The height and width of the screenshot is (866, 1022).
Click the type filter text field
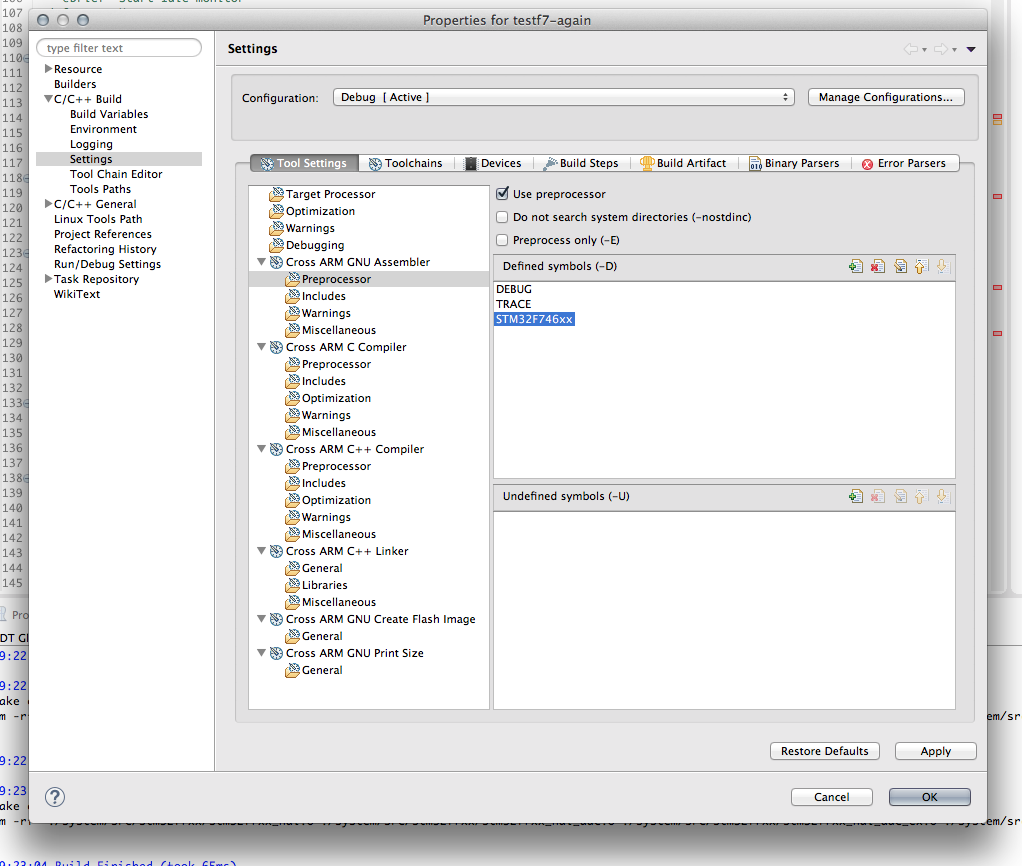119,48
